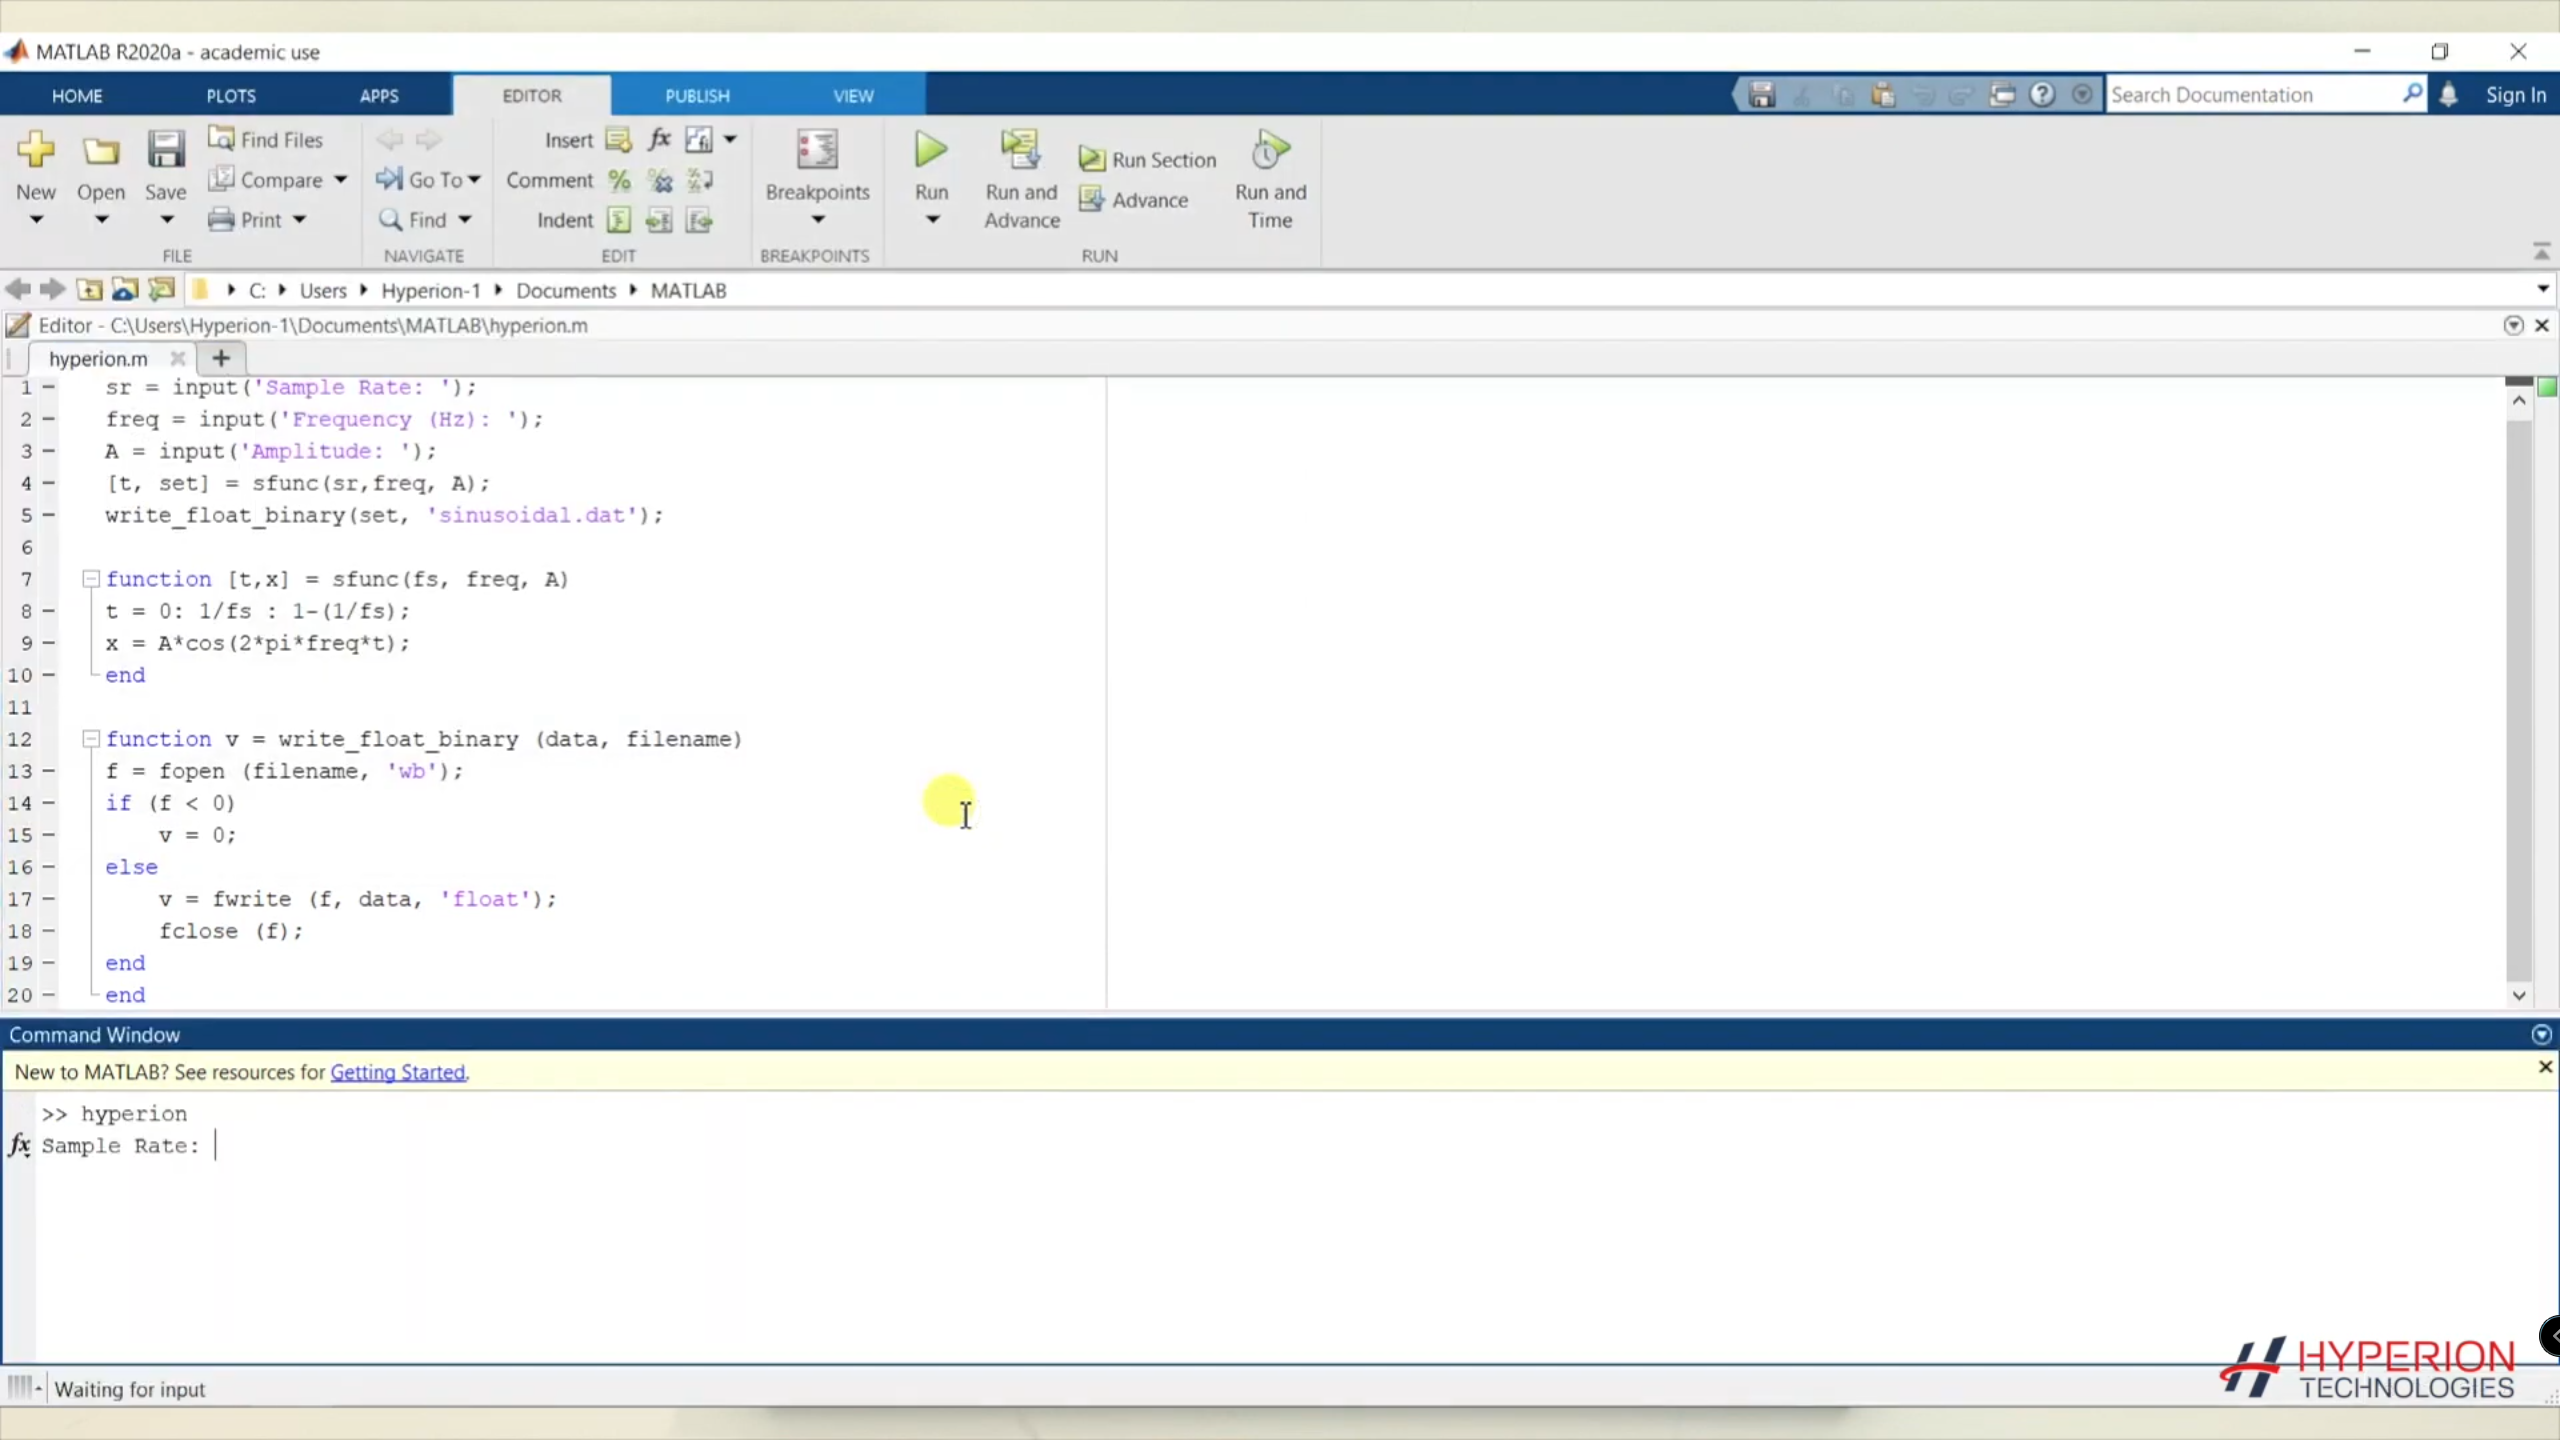The image size is (2560, 1440).
Task: Click the Increase Indent icon
Action: pyautogui.click(x=660, y=220)
